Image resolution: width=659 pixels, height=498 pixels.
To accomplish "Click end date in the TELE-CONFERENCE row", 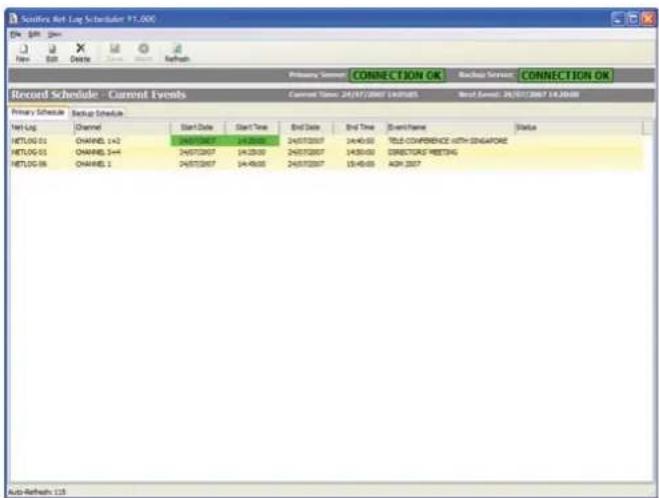I will [306, 141].
